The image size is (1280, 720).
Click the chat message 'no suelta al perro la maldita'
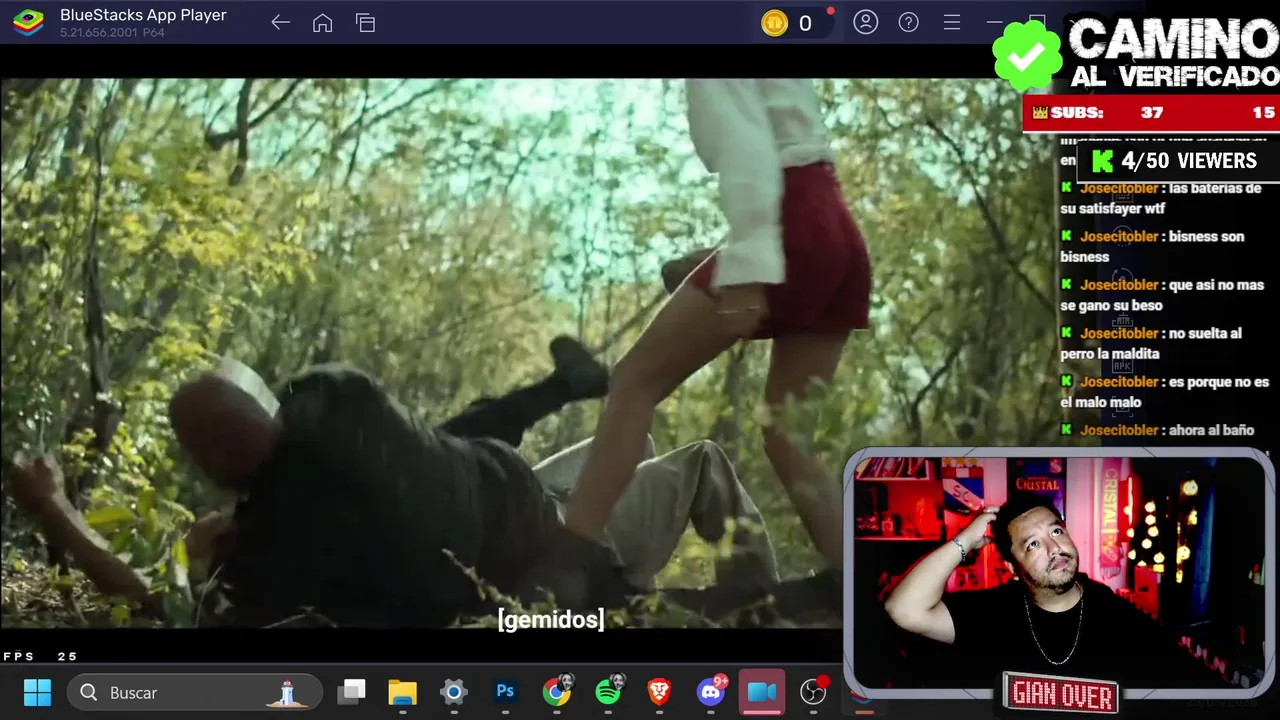pos(1151,343)
